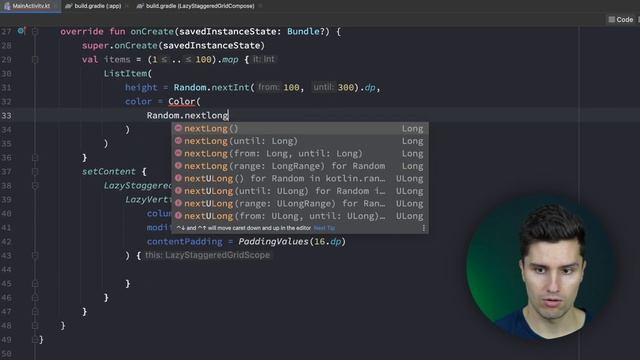This screenshot has height=360, width=640.
Task: Click contentPadding parameter name on line 42
Action: click(x=185, y=242)
